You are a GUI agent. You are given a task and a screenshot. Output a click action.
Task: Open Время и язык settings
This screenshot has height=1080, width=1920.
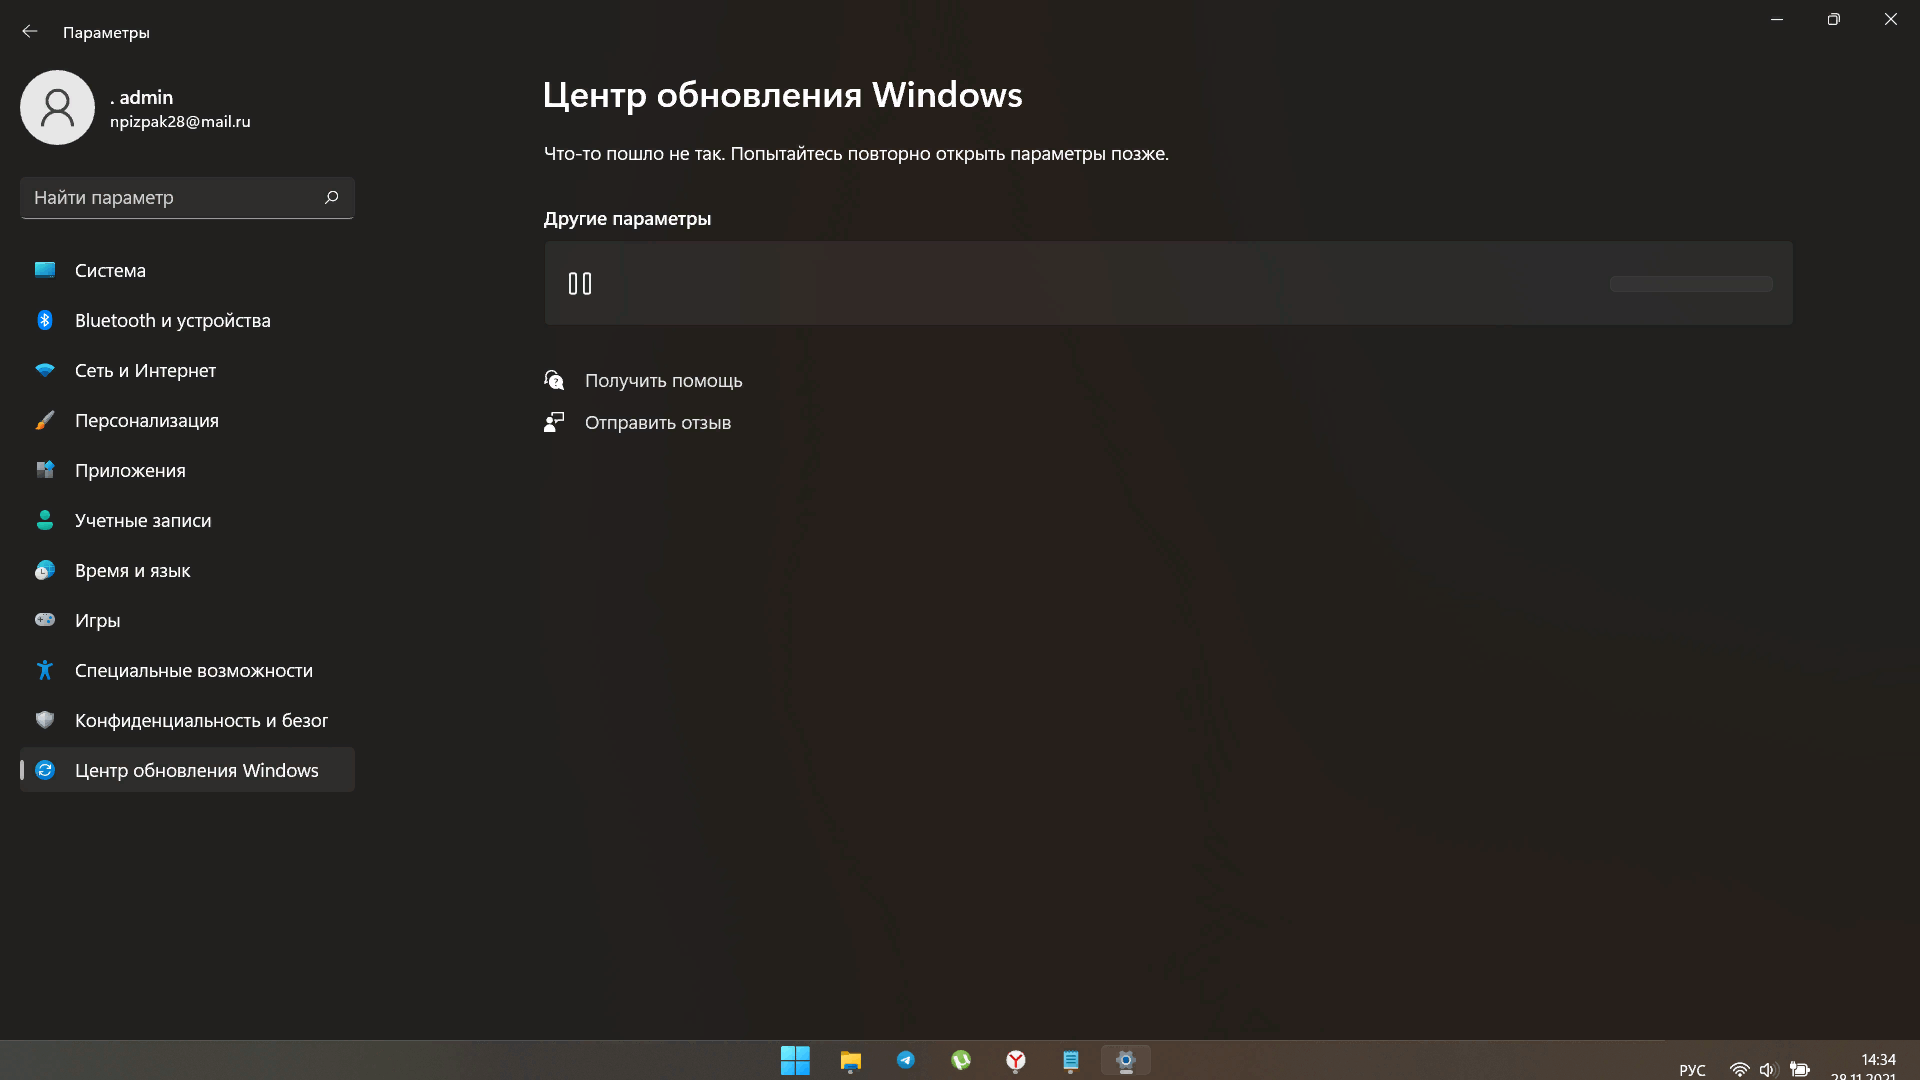point(187,570)
